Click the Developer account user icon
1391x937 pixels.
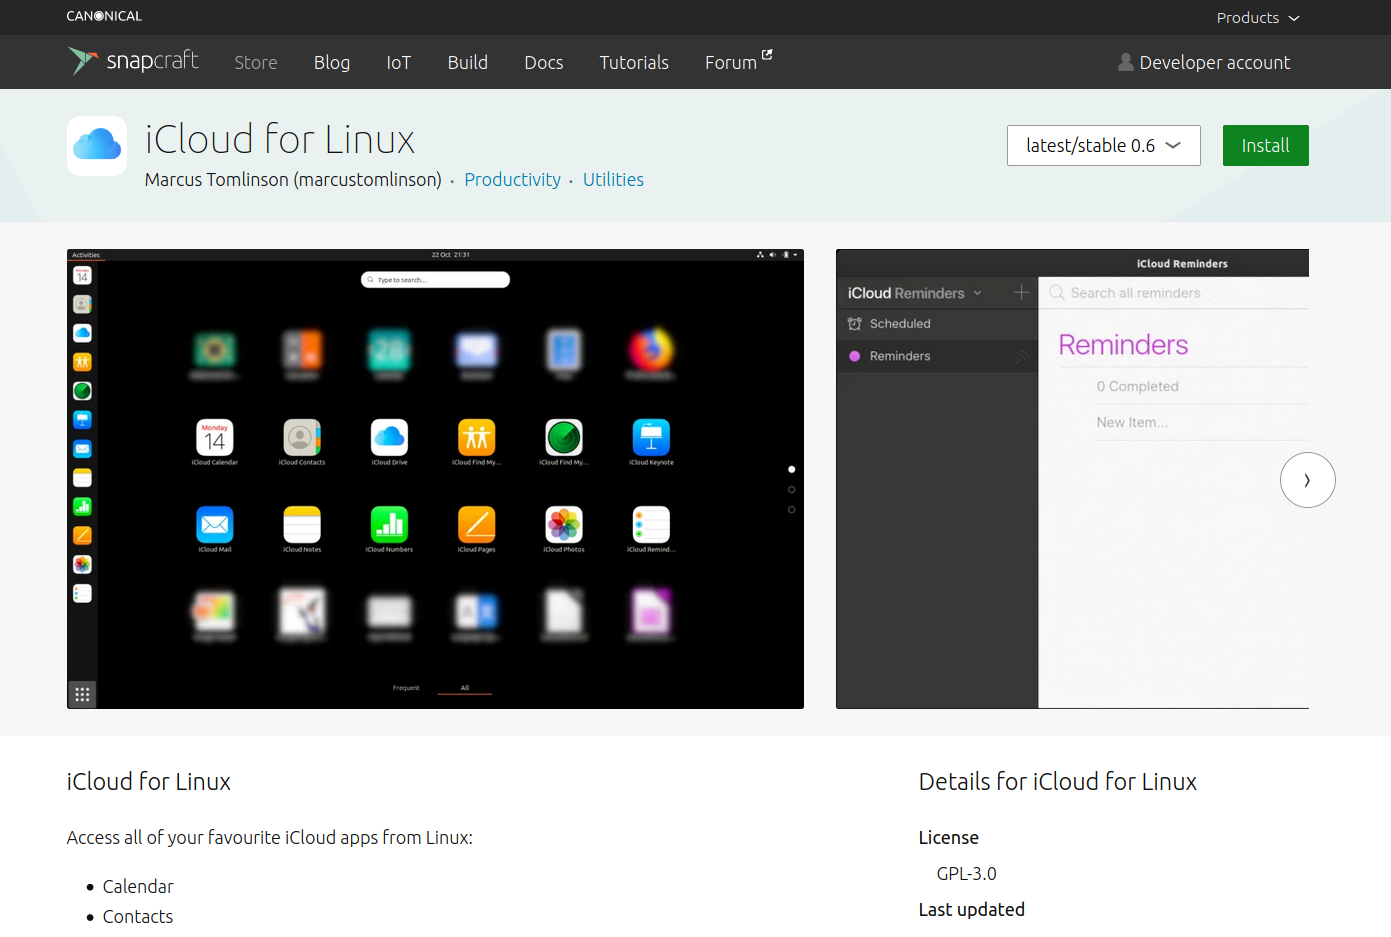point(1125,62)
